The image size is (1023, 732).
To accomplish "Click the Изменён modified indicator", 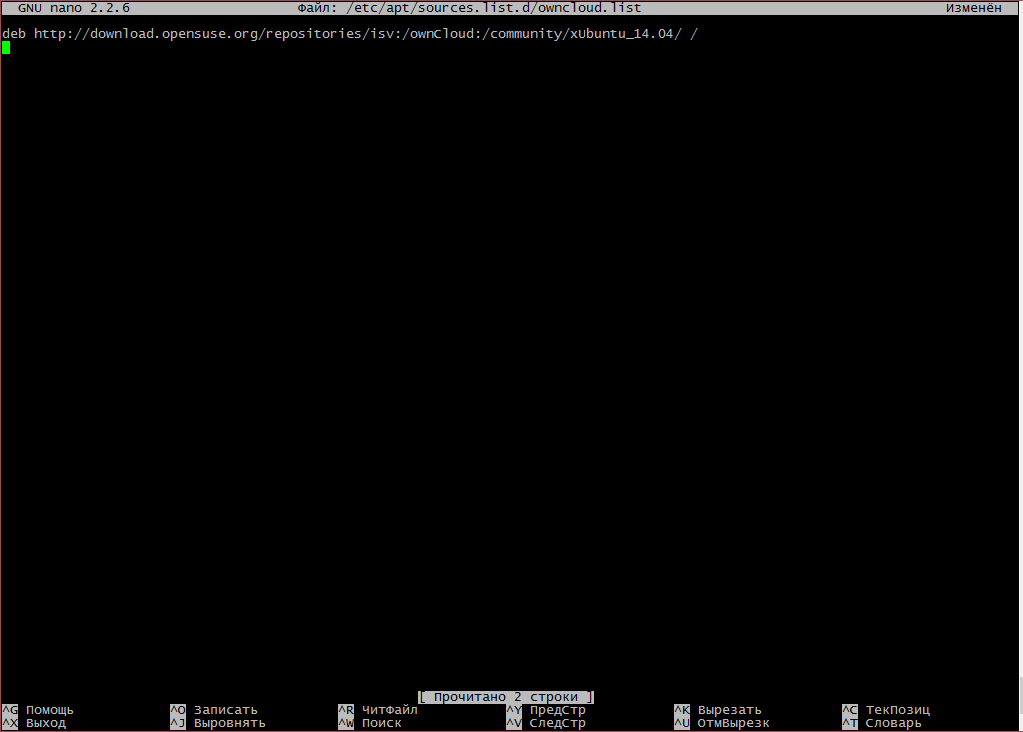I will point(973,8).
